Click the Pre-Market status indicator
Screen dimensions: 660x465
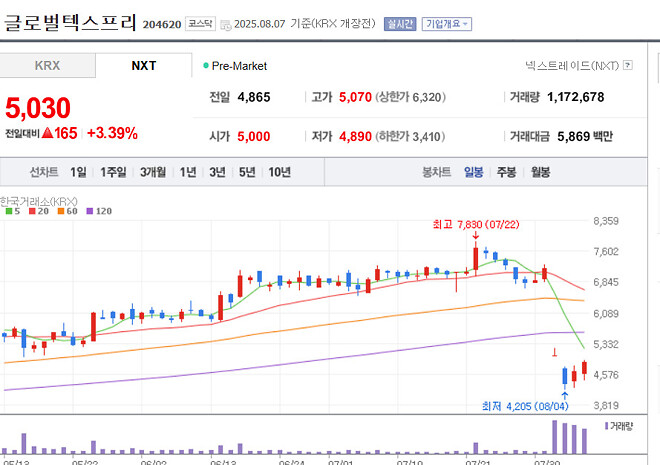(x=235, y=66)
